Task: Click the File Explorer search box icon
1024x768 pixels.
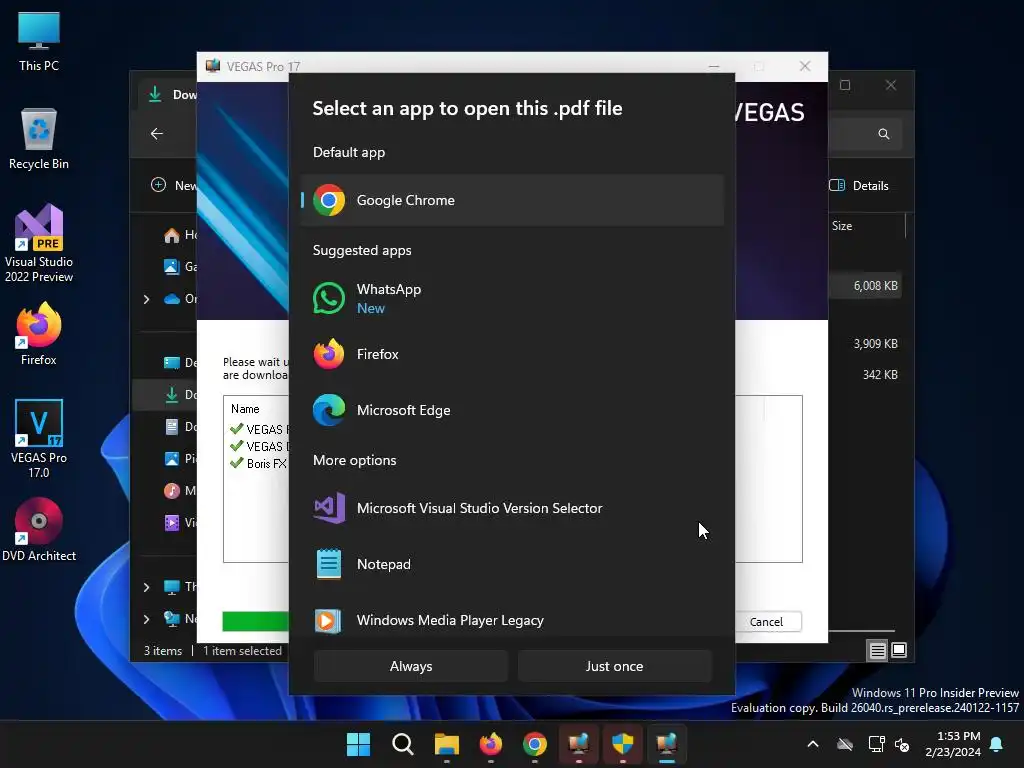Action: [884, 134]
